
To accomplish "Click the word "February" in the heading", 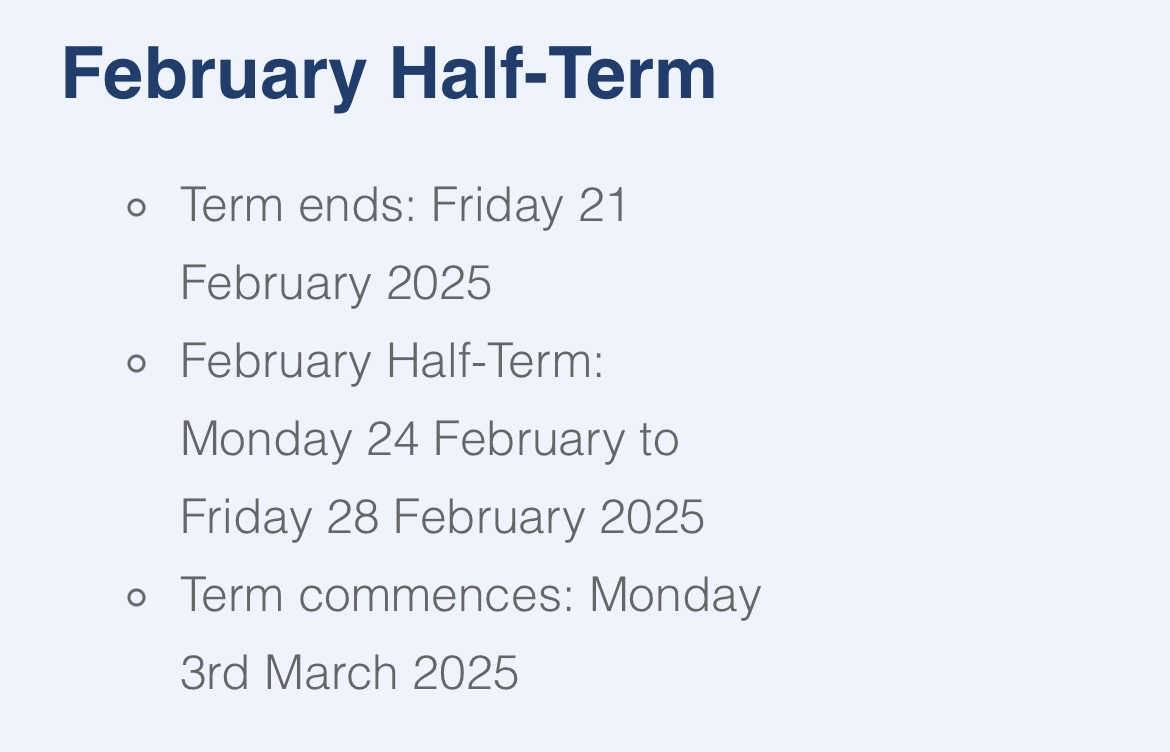I will [214, 73].
